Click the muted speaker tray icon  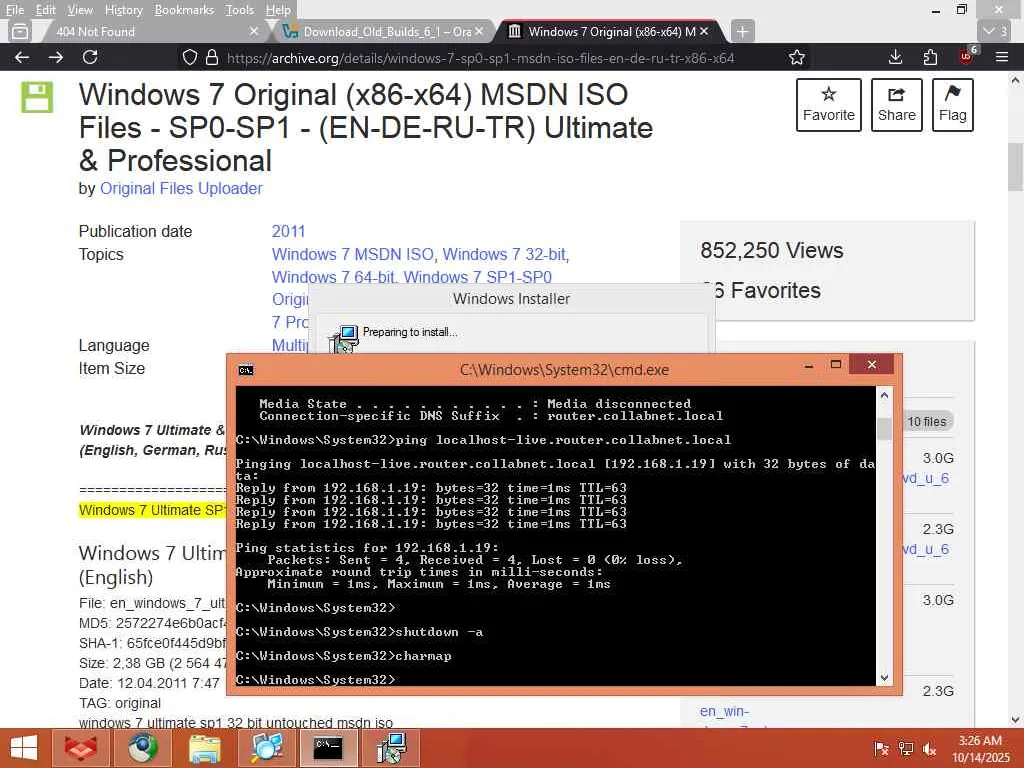click(x=929, y=748)
